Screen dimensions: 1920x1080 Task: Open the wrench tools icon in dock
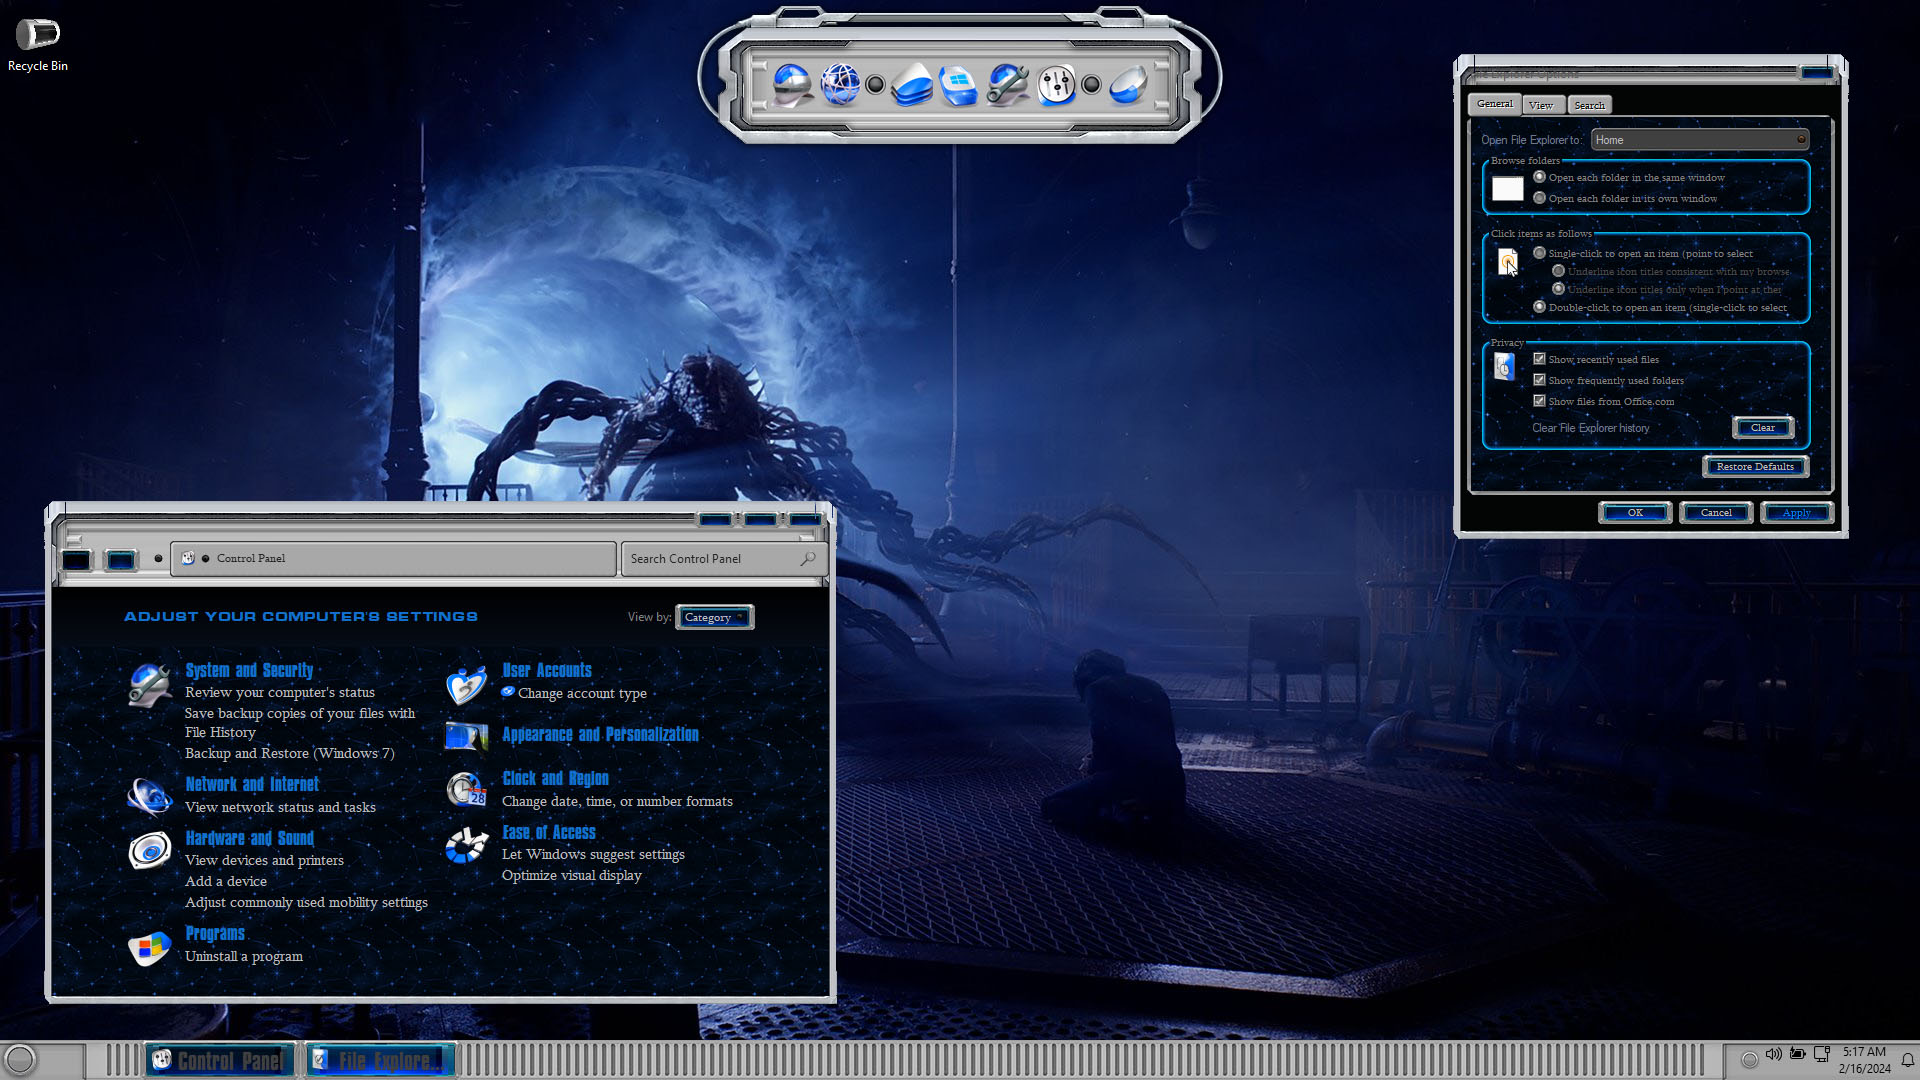click(1007, 85)
